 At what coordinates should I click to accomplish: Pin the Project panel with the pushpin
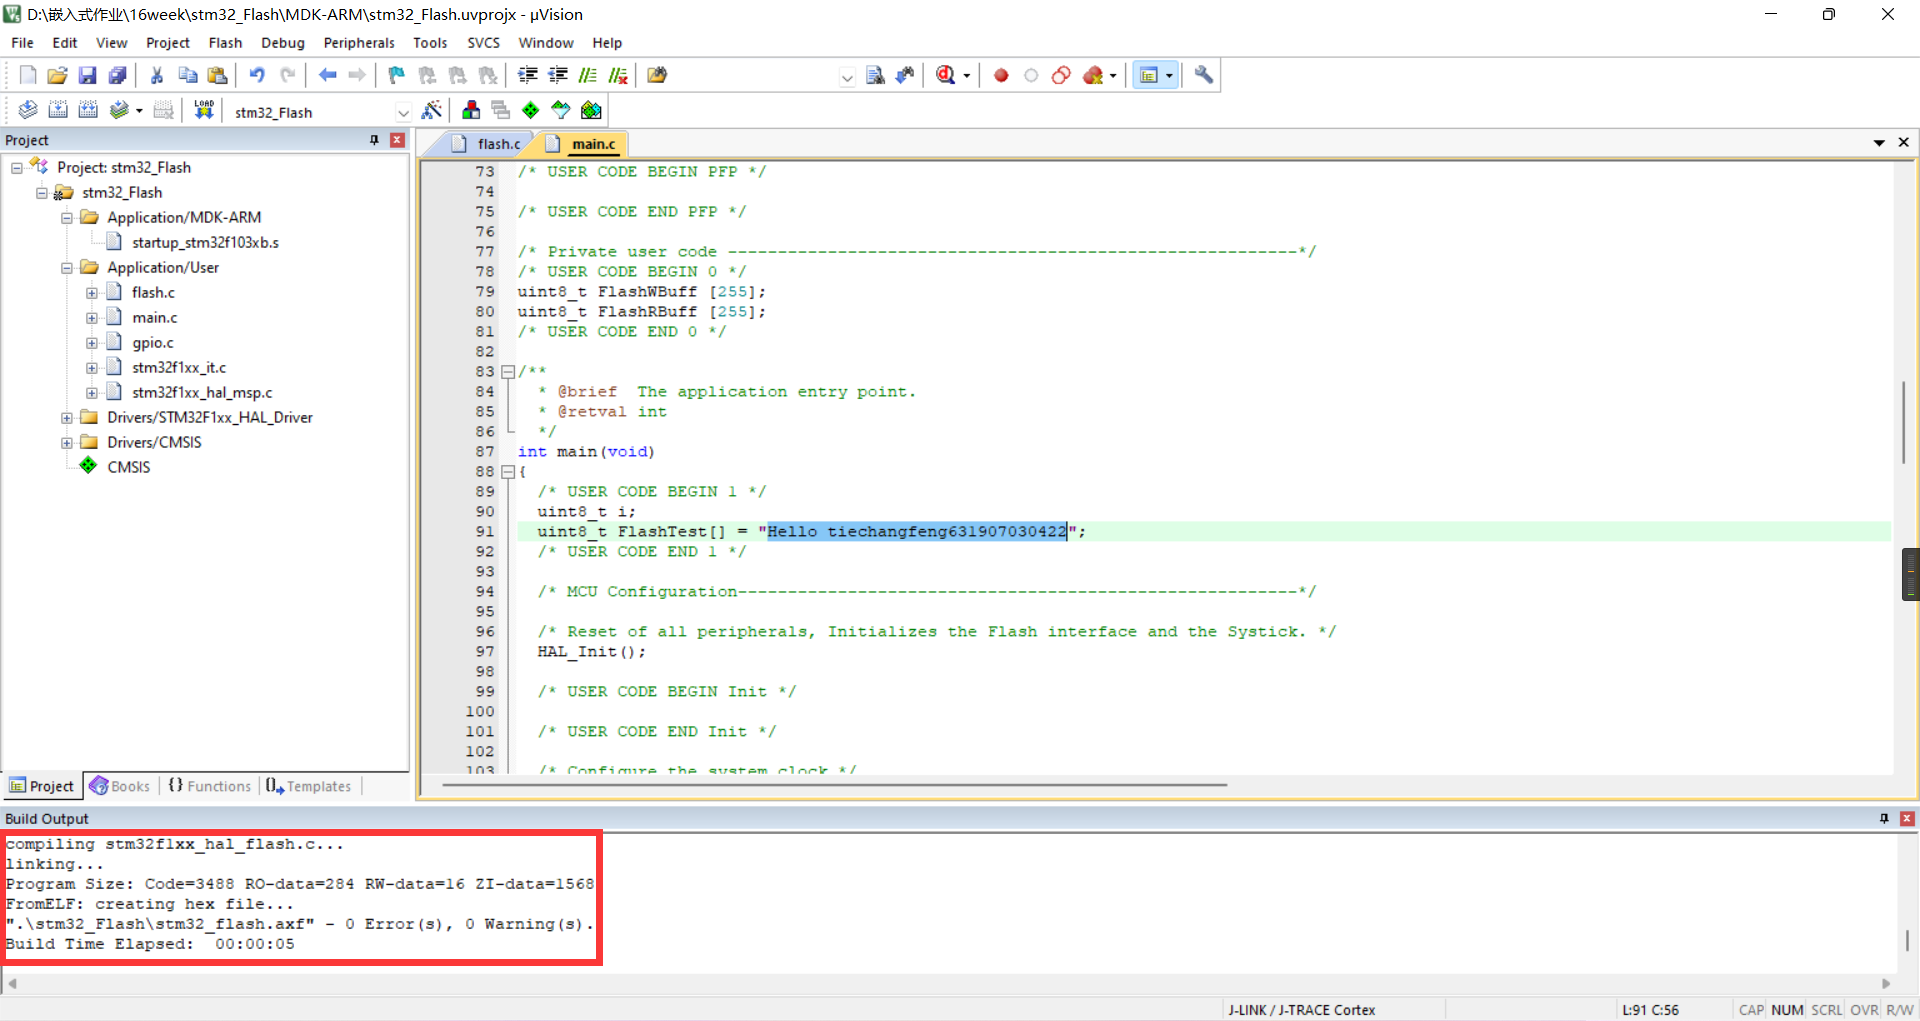(374, 140)
